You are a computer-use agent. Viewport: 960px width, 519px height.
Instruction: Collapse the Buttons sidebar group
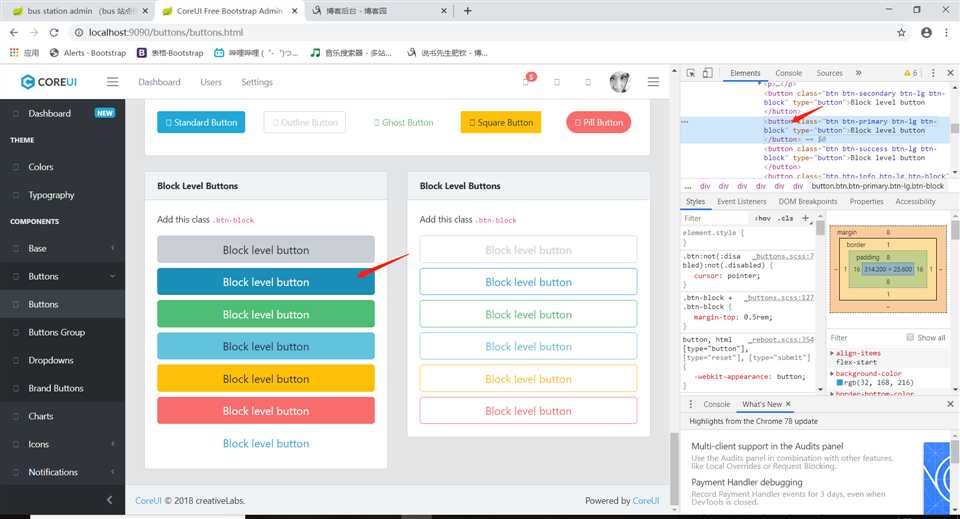click(62, 276)
